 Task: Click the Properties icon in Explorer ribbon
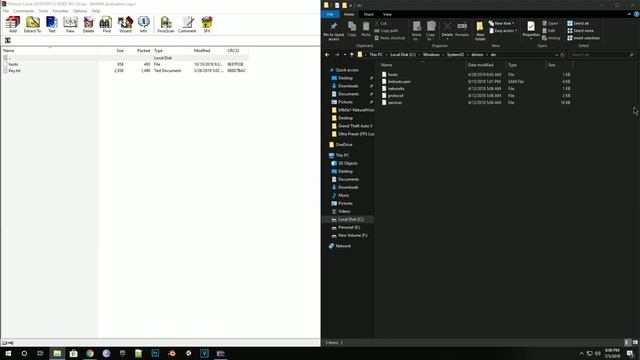[531, 29]
